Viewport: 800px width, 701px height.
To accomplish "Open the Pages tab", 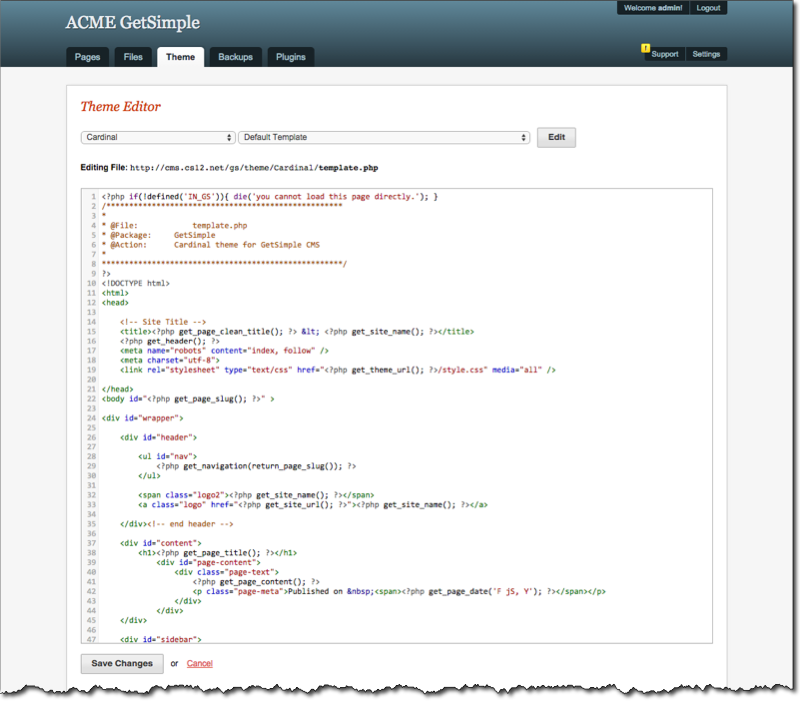I will pyautogui.click(x=87, y=57).
